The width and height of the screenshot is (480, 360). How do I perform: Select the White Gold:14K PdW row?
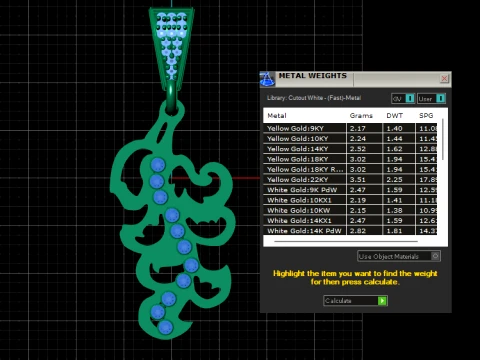click(x=350, y=231)
